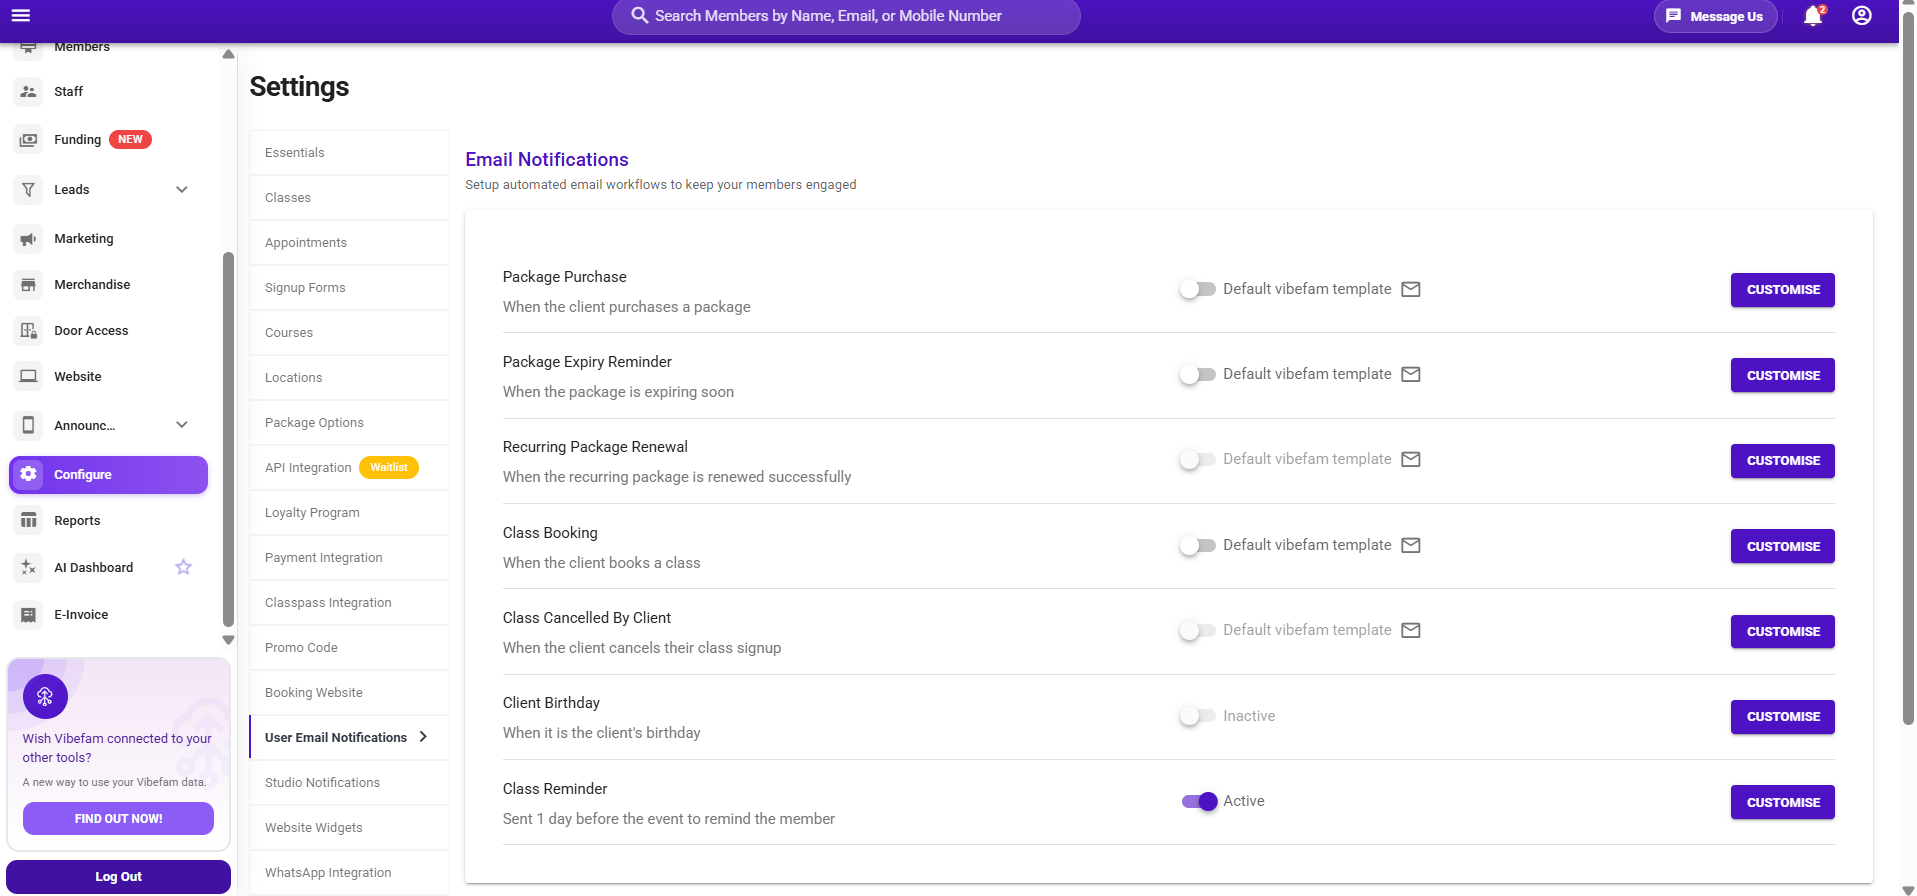Click the Merchandise store icon
Screen dimensions: 1917x896
coord(29,285)
